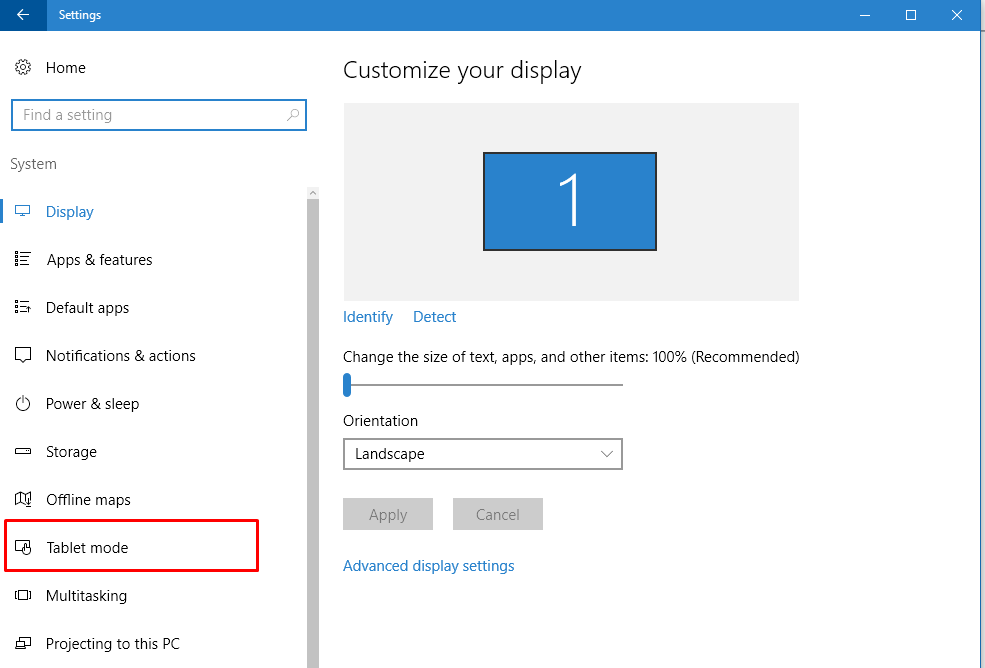Viewport: 985px width, 668px height.
Task: Click the Home gear icon
Action: tap(23, 68)
